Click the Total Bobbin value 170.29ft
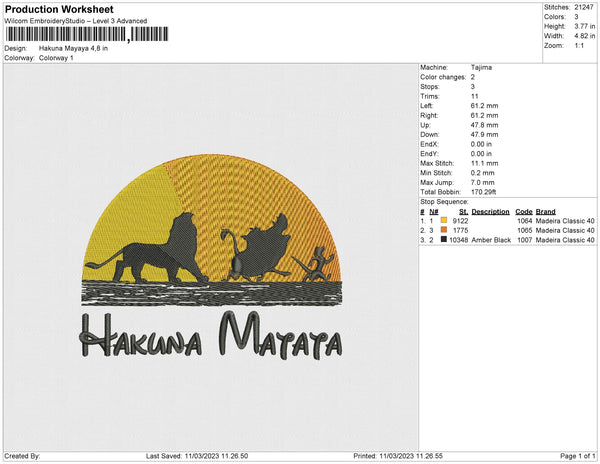 coord(484,192)
